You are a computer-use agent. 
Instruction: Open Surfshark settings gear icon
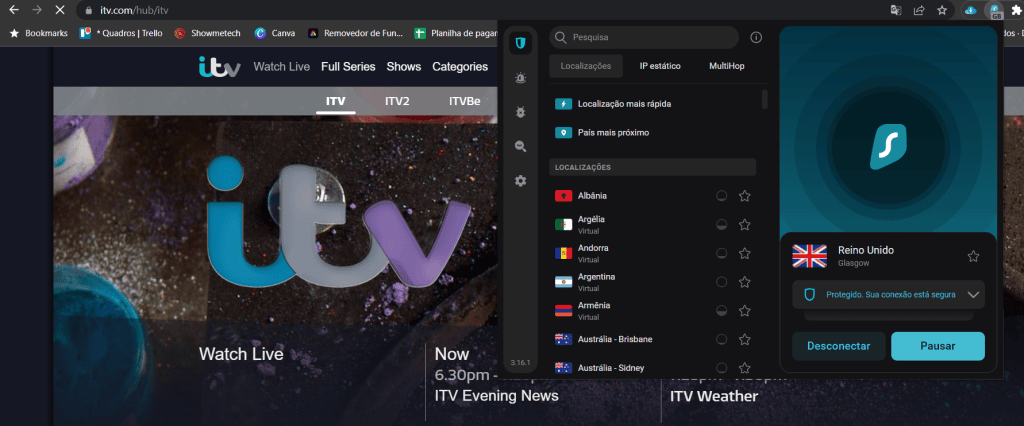pos(520,181)
